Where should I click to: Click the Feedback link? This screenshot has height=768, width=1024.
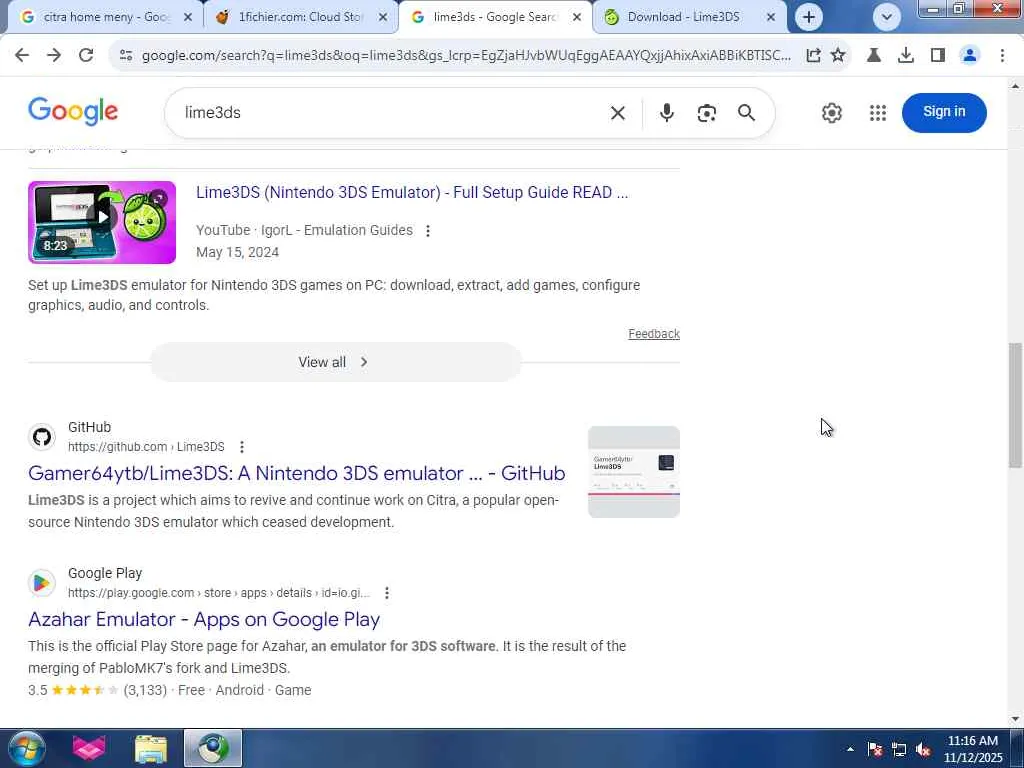point(654,334)
